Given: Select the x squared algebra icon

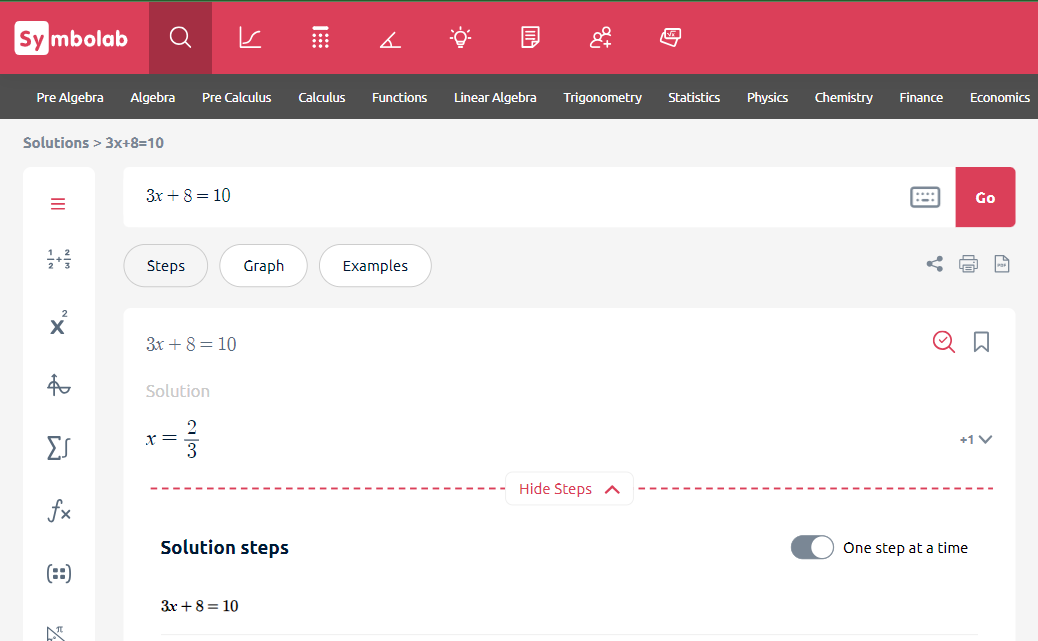Looking at the screenshot, I should (x=59, y=322).
